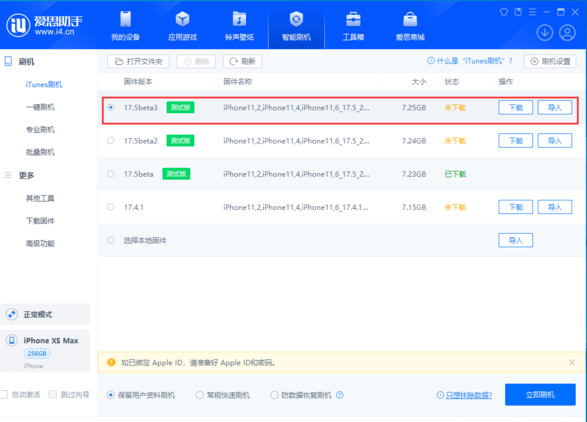Image resolution: width=587 pixels, height=422 pixels.
Task: Click the 测试版 badge beside 17.5beta2
Action: 180,141
